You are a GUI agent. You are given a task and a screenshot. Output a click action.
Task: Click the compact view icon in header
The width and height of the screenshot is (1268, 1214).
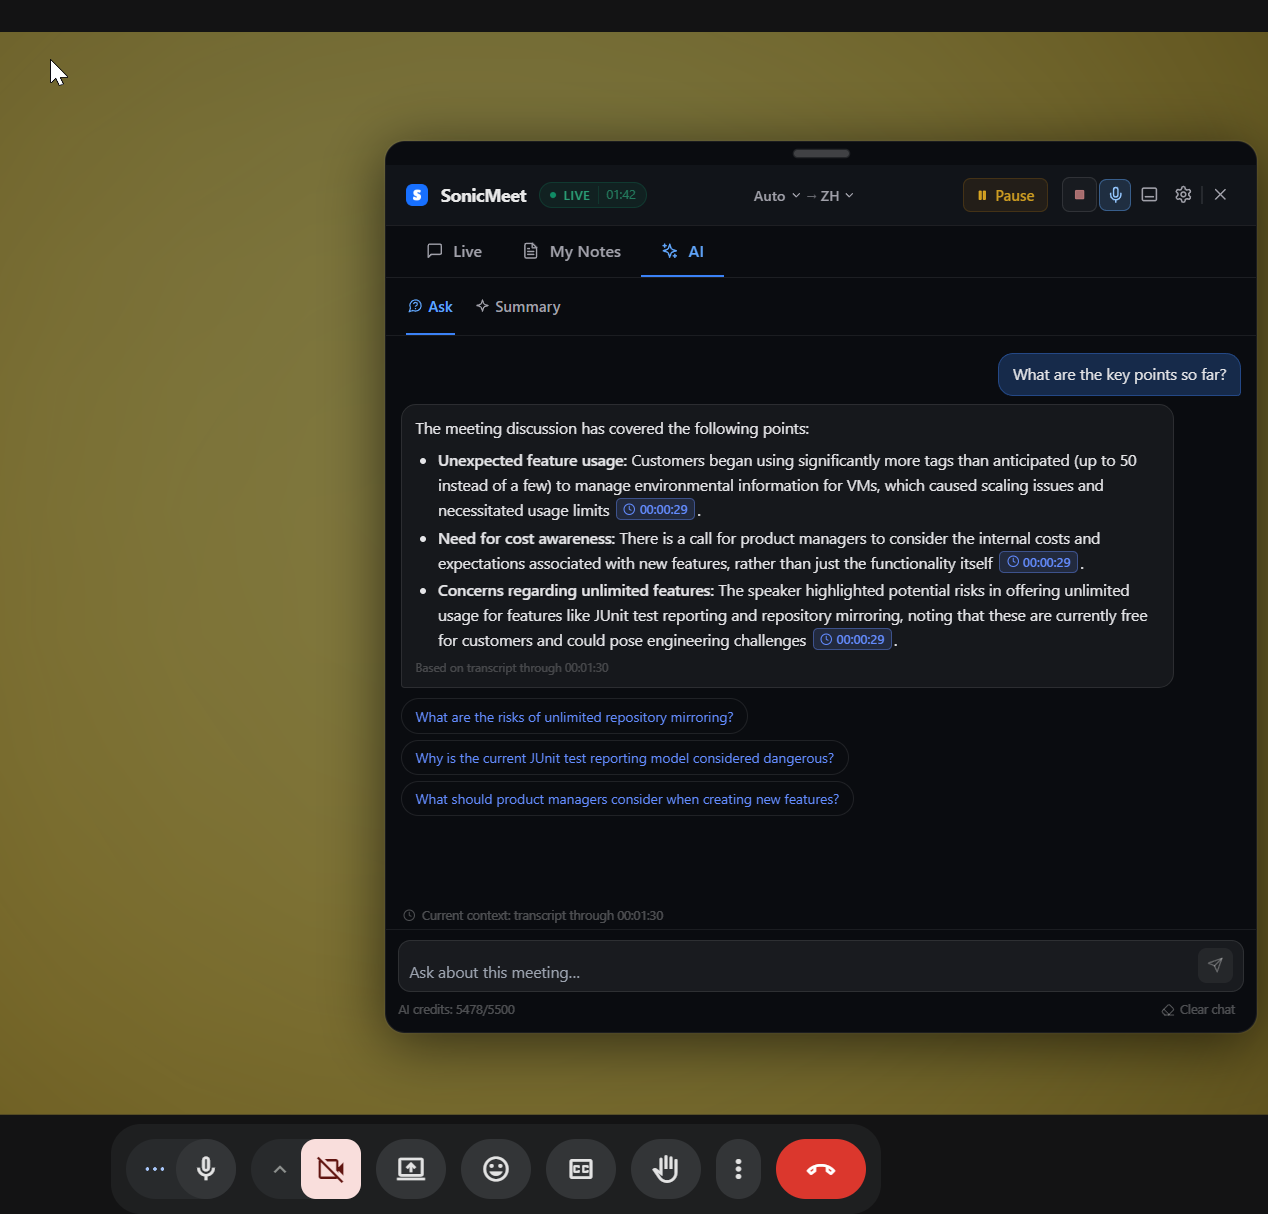[1150, 195]
